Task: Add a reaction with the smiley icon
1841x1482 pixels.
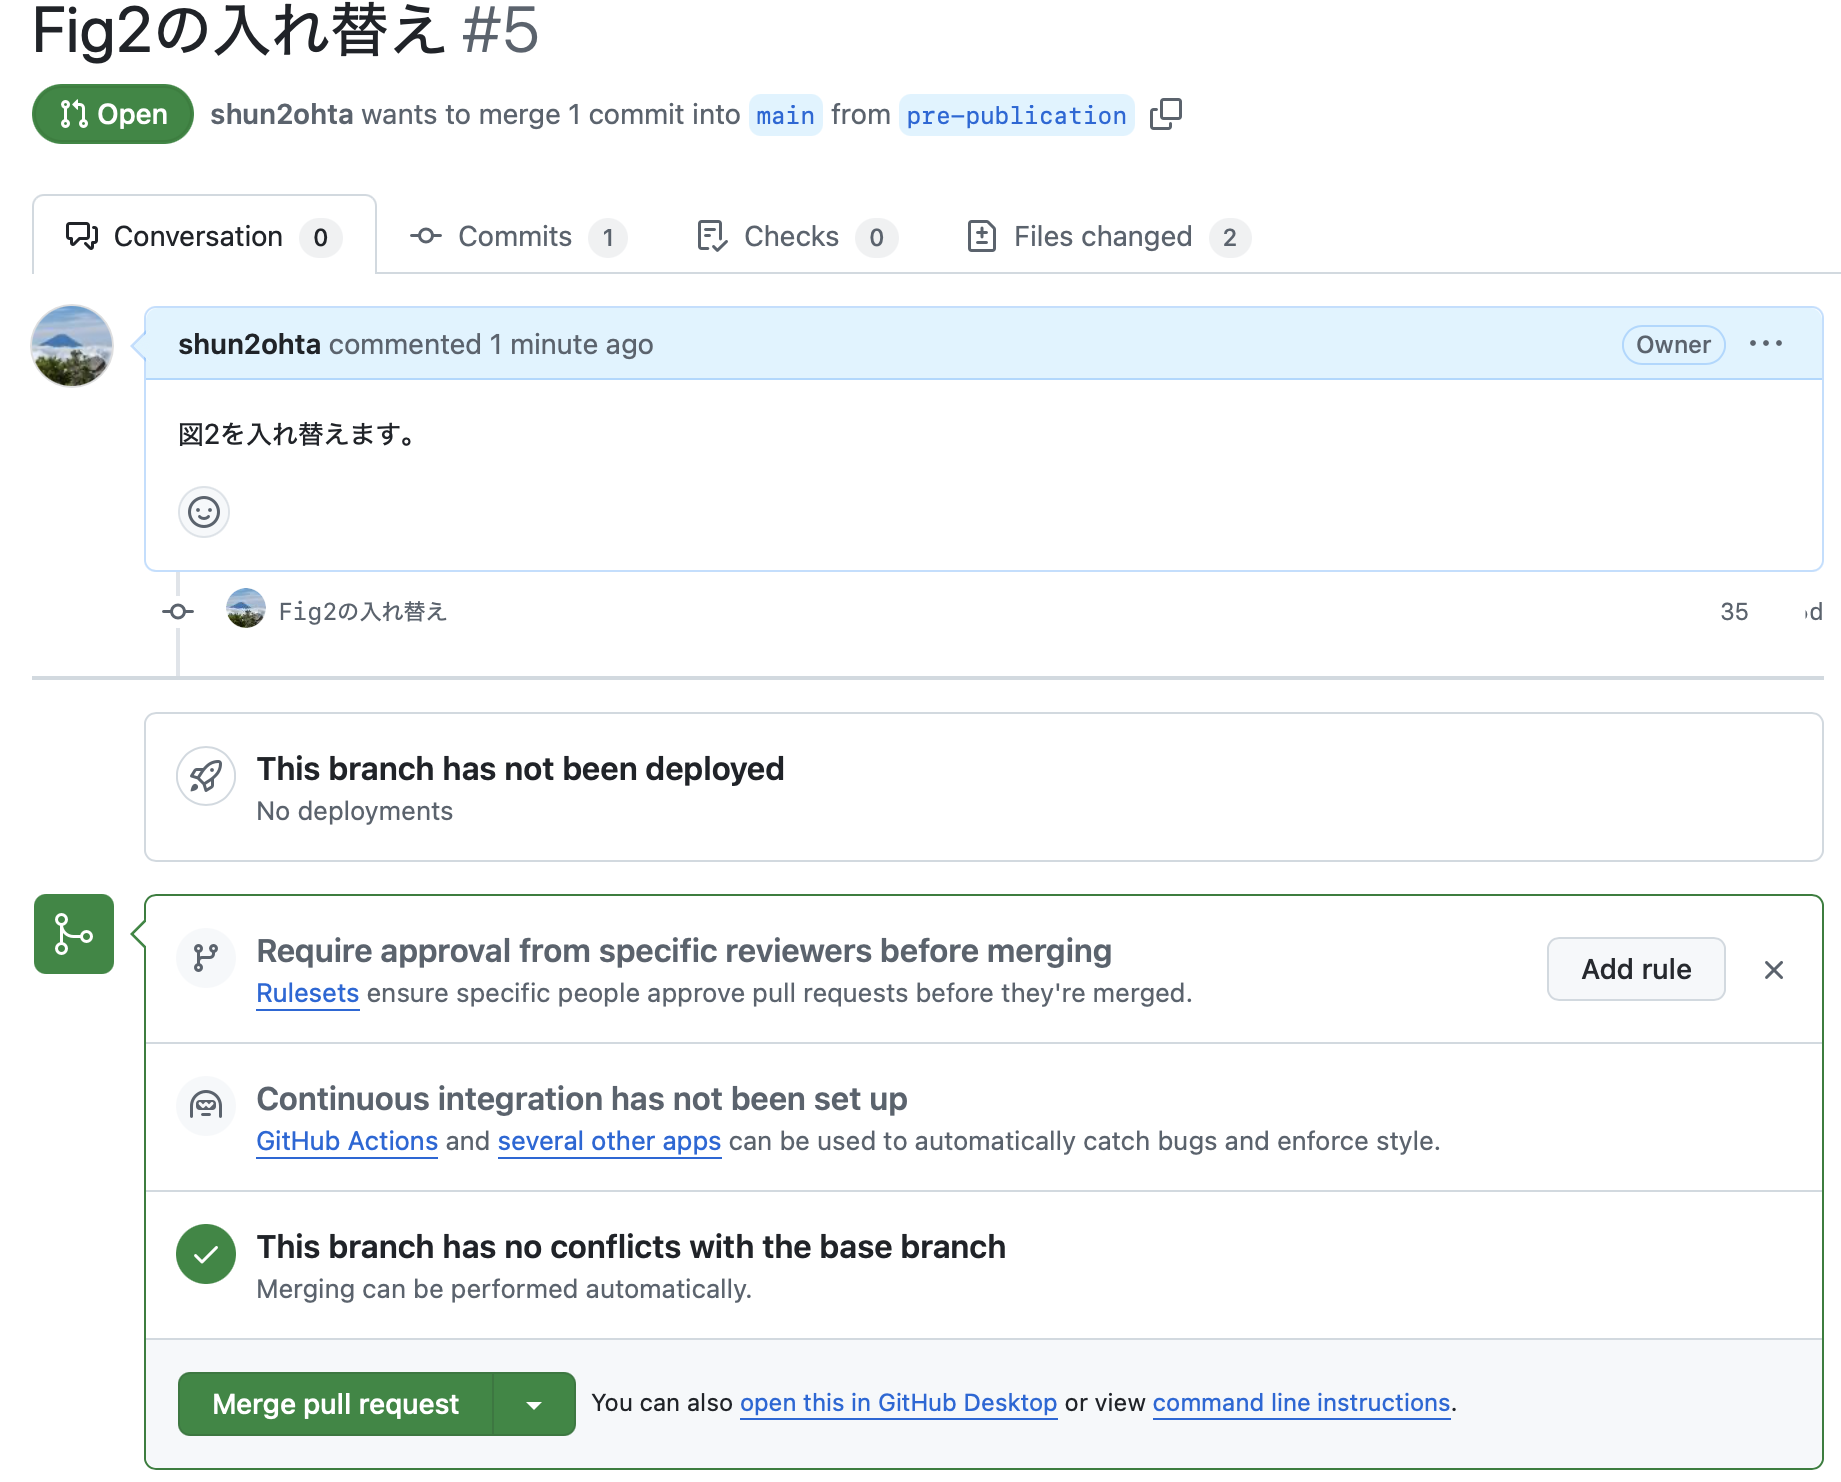Action: tap(204, 512)
